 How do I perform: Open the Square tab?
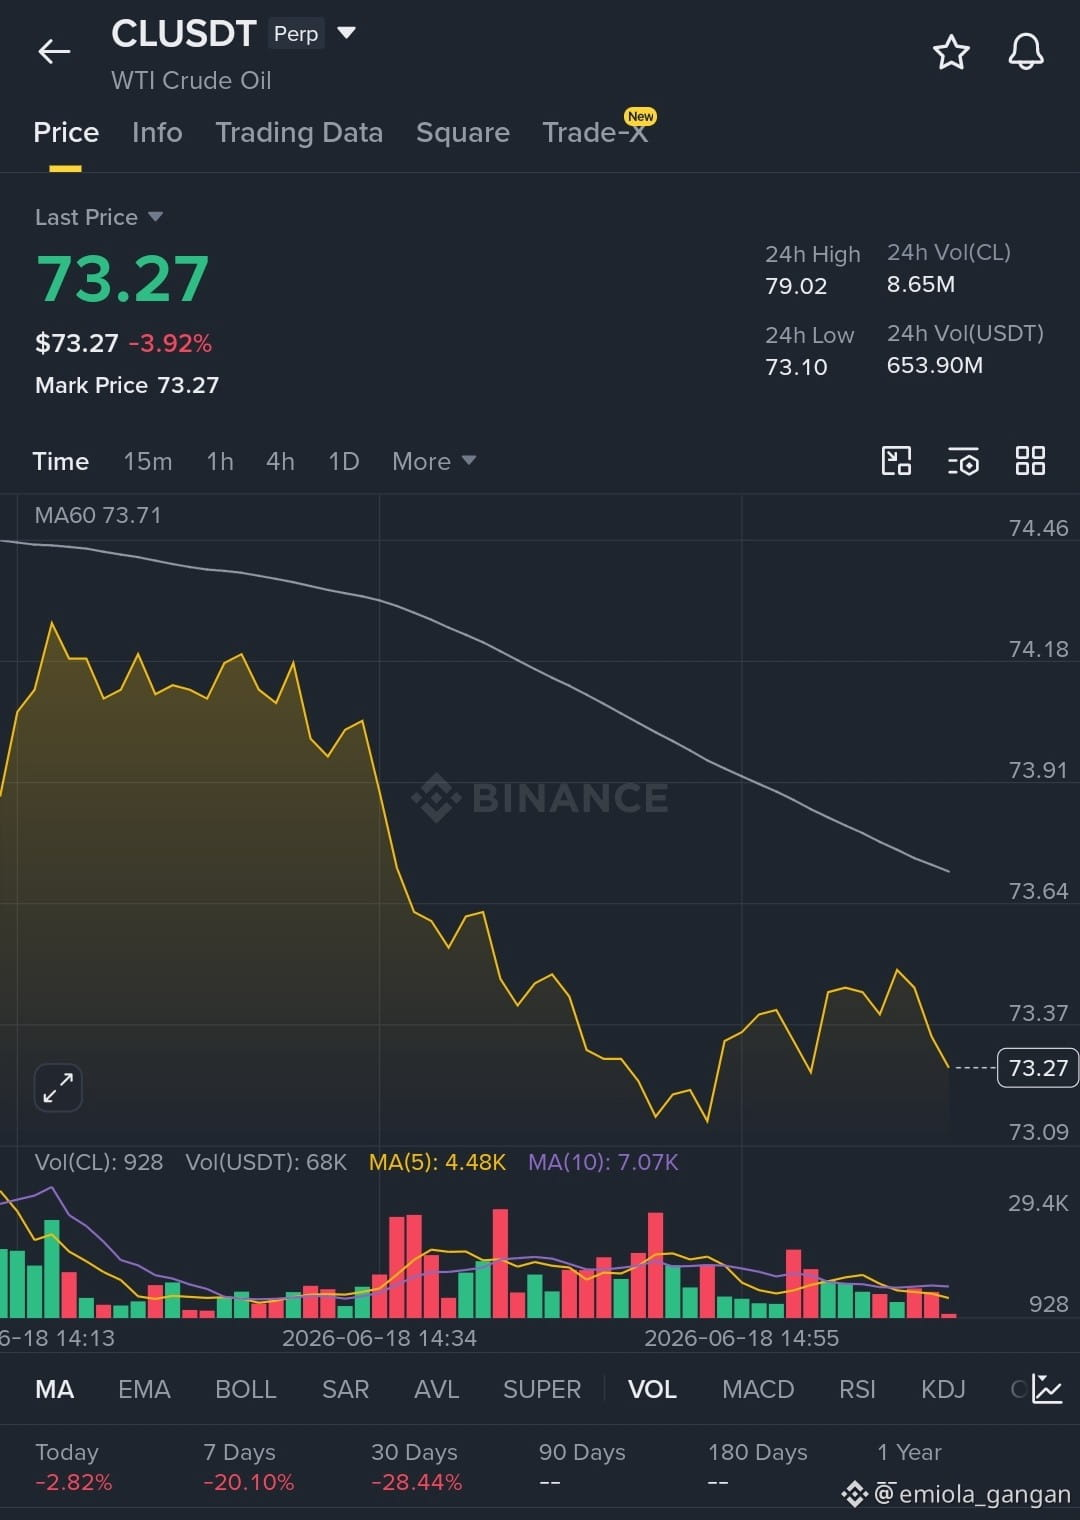463,132
